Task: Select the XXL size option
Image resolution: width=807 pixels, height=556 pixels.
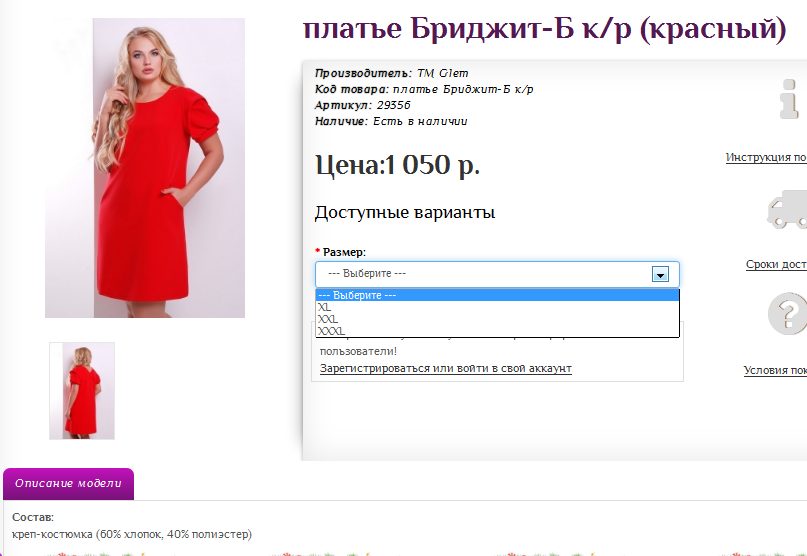Action: tap(497, 319)
